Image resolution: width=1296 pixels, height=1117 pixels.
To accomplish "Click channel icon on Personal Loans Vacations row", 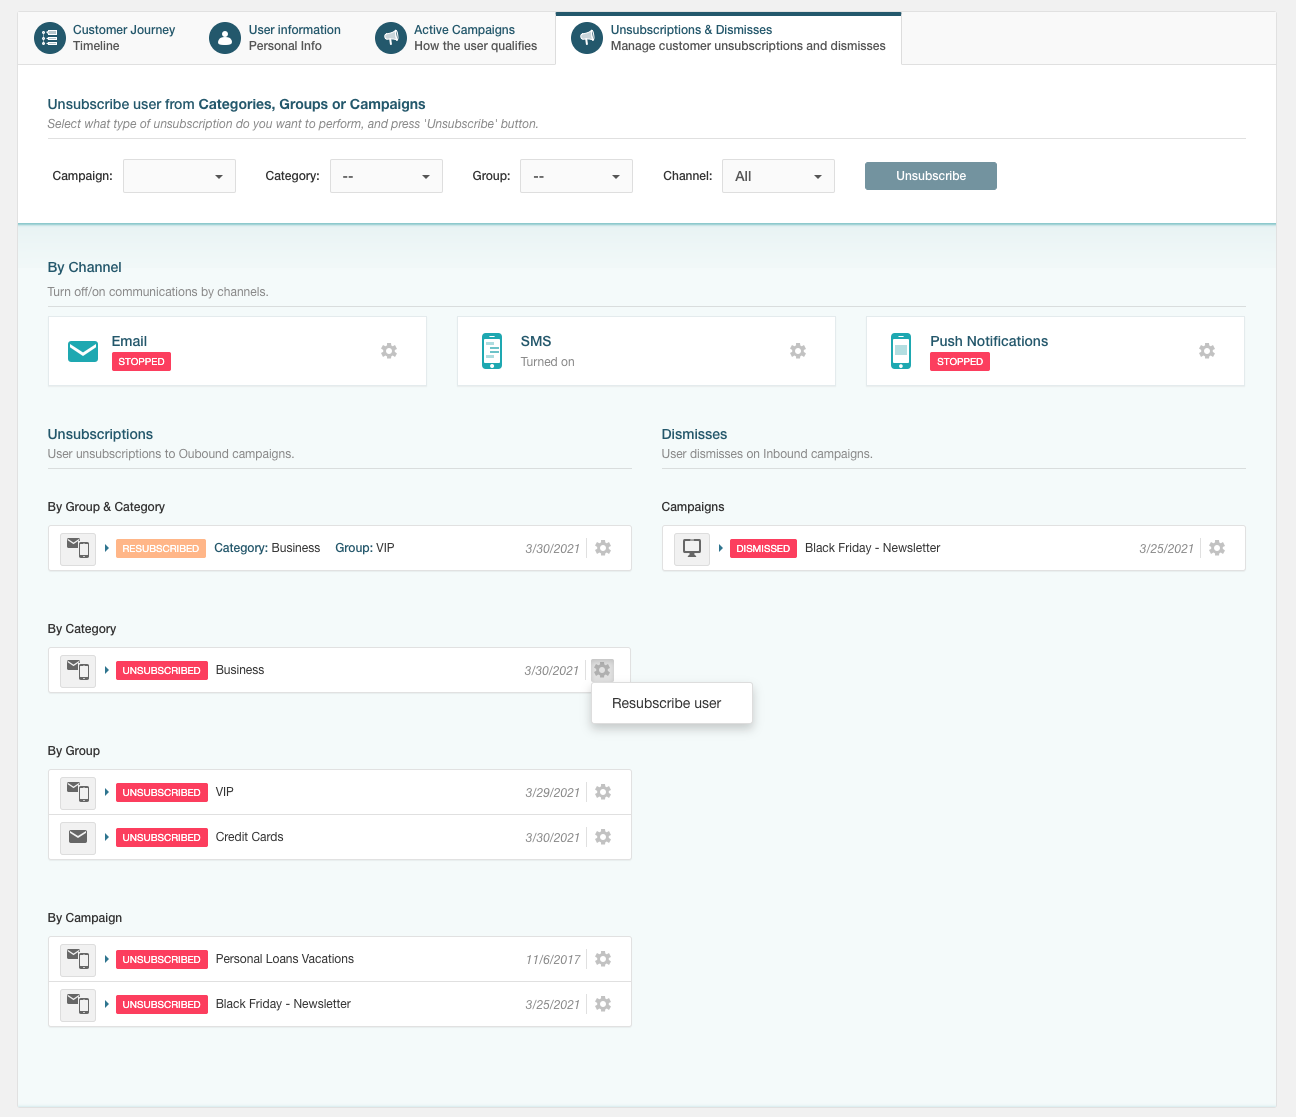I will (78, 959).
